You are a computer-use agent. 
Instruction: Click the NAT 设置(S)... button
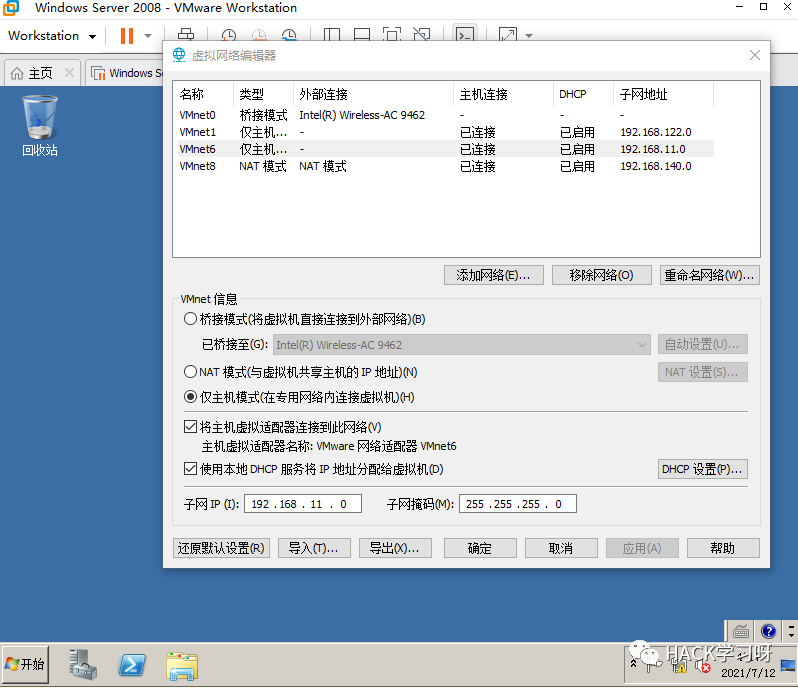pos(702,372)
